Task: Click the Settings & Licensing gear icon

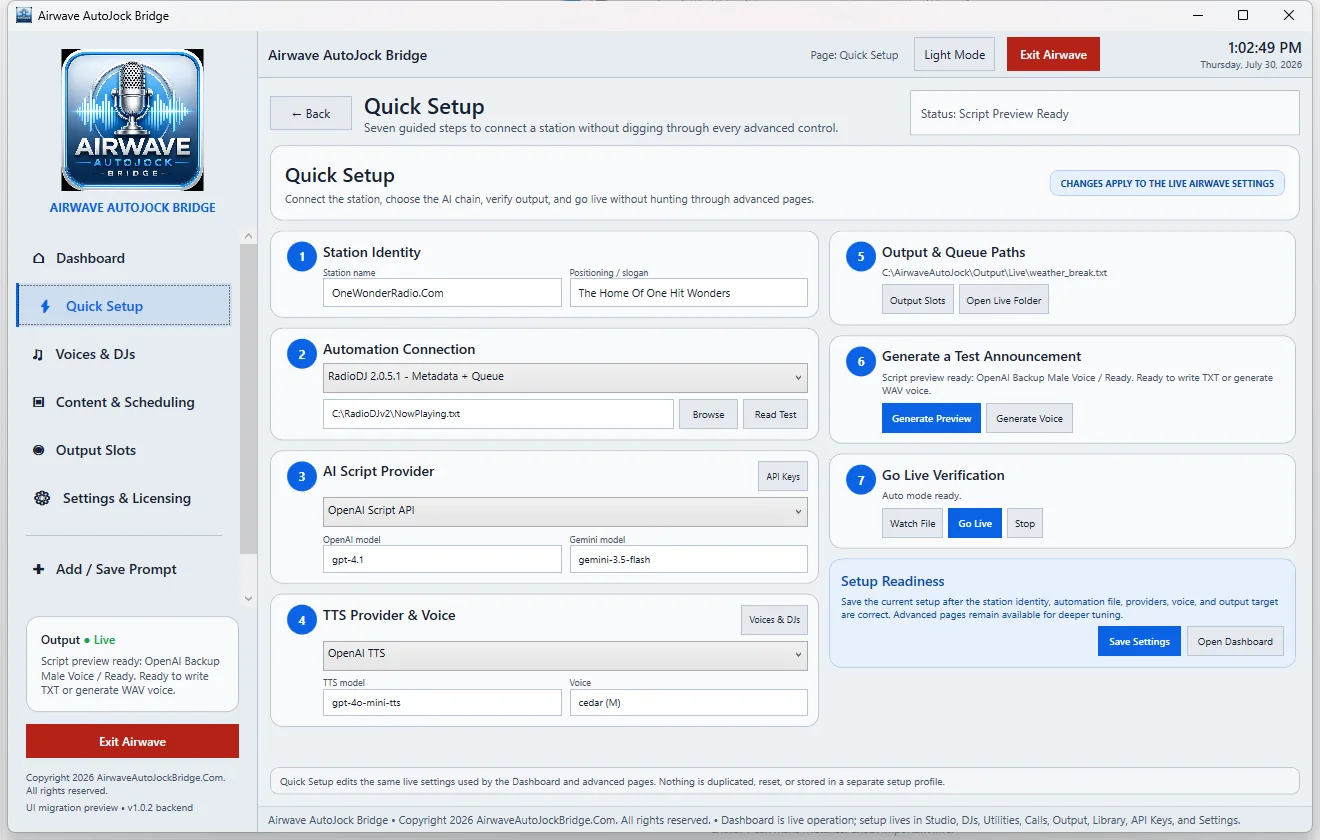Action: tap(42, 498)
